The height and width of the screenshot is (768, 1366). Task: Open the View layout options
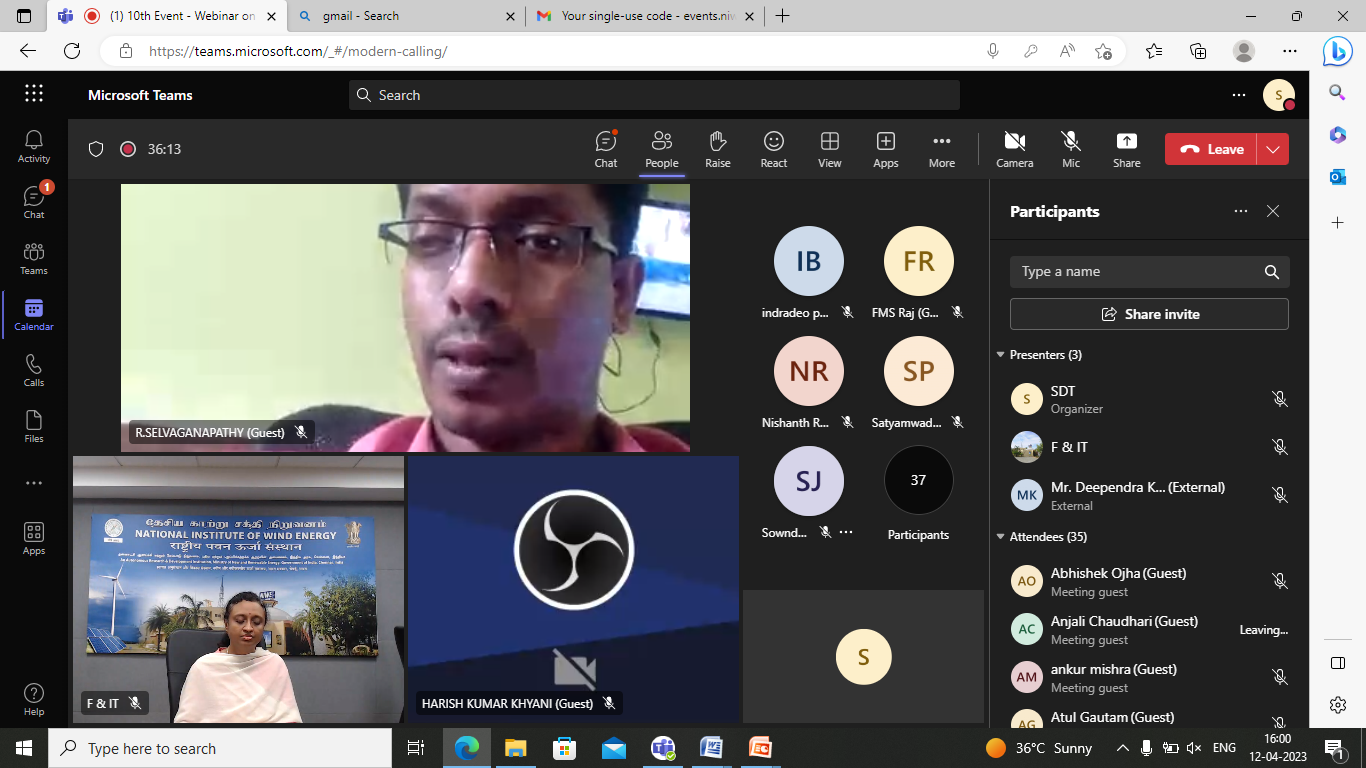(829, 149)
